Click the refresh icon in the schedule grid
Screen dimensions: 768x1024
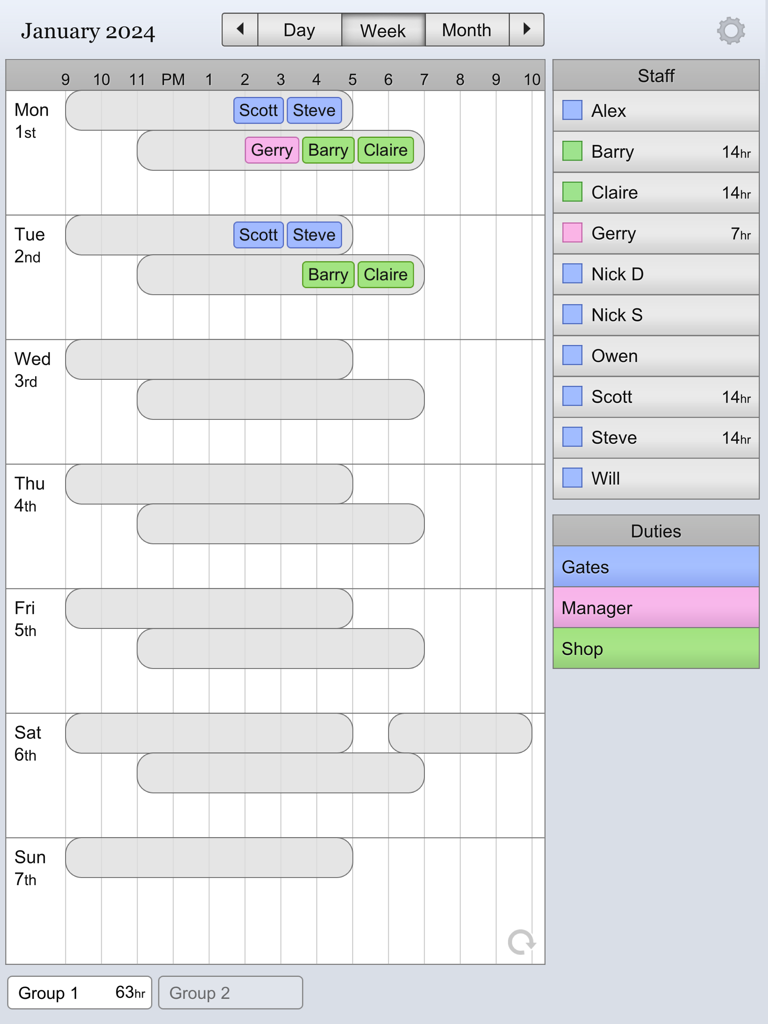(519, 941)
